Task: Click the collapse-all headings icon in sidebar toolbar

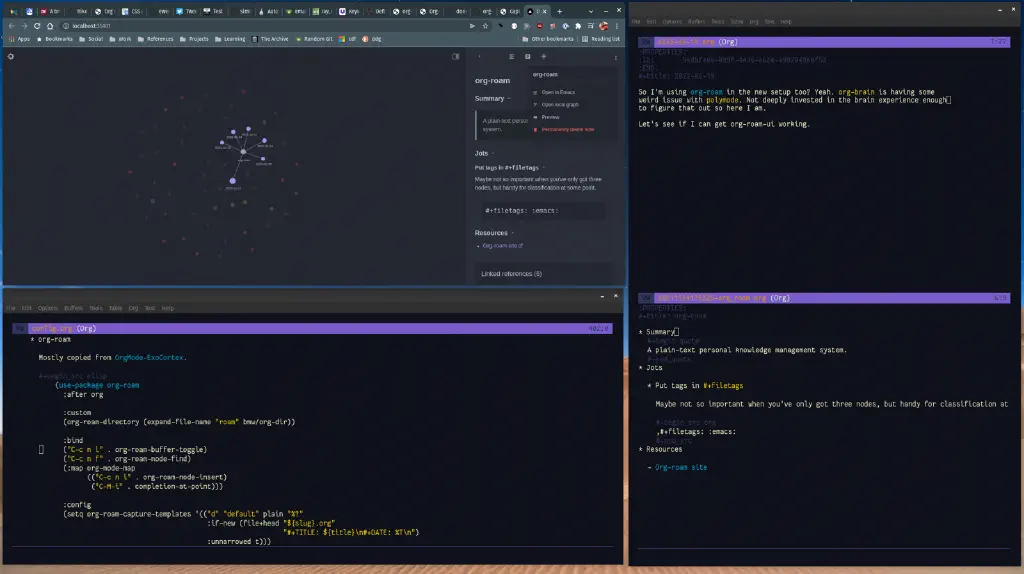Action: (x=543, y=57)
